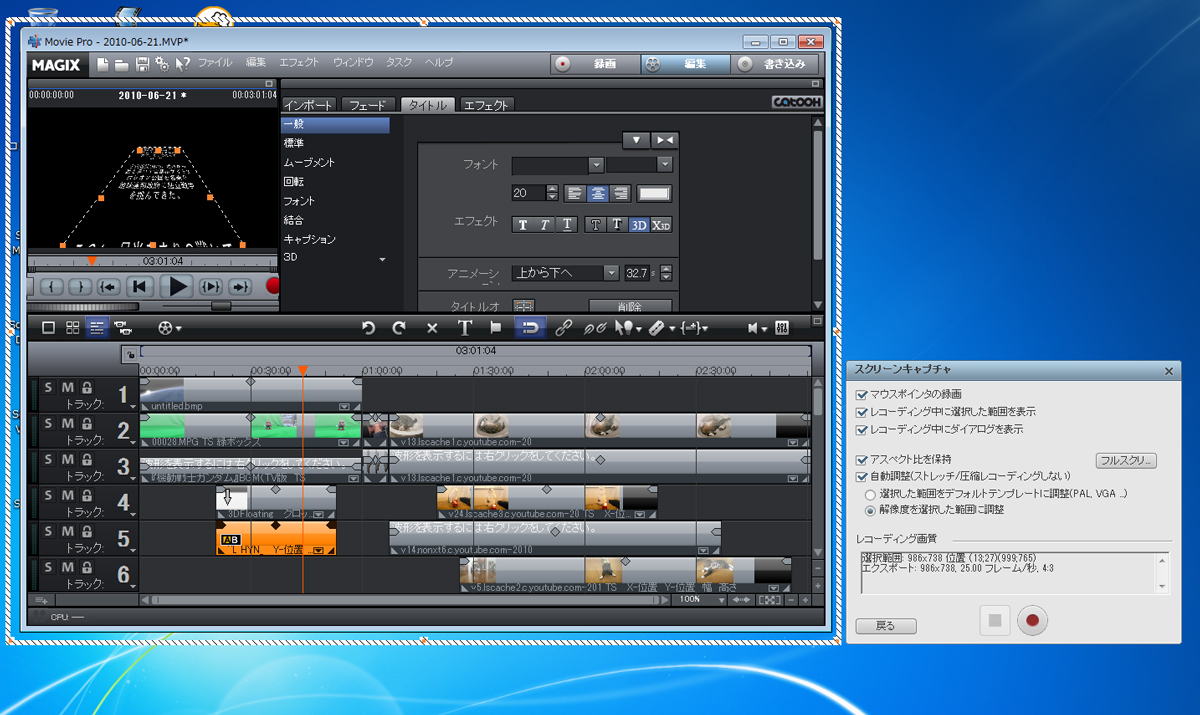Toggle mouse pointer recording checkbox

(862, 395)
